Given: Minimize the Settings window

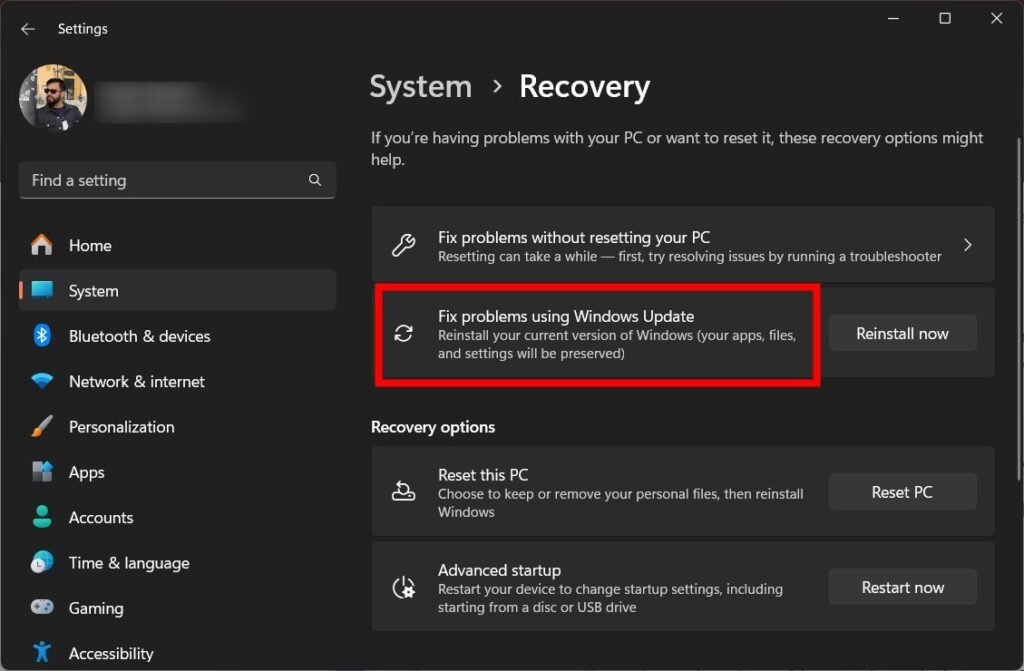Looking at the screenshot, I should pos(893,18).
